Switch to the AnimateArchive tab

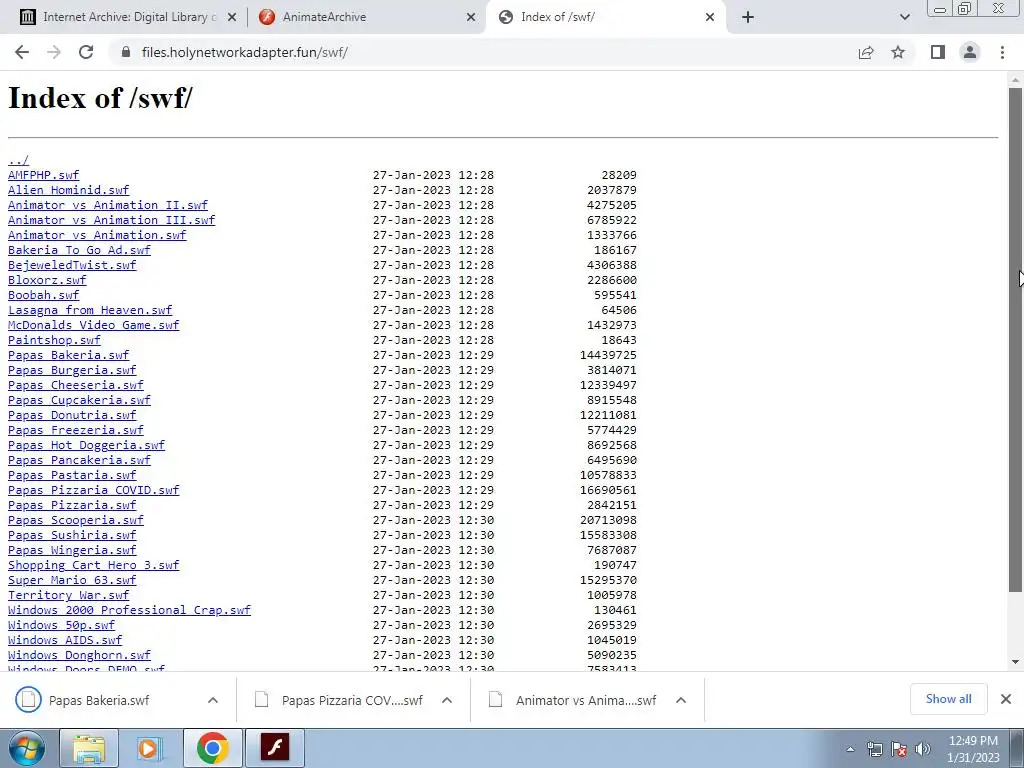tap(368, 17)
